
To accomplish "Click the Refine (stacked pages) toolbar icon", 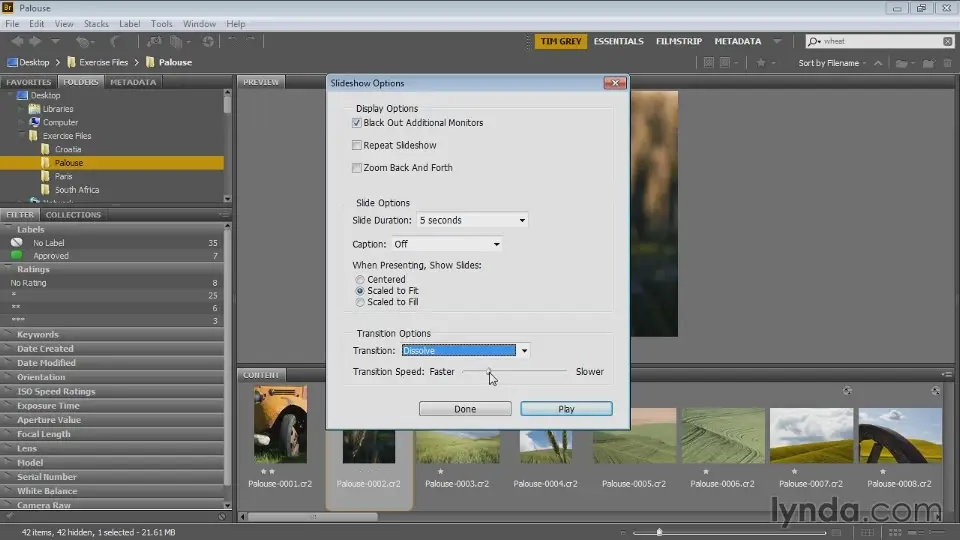I will click(176, 42).
